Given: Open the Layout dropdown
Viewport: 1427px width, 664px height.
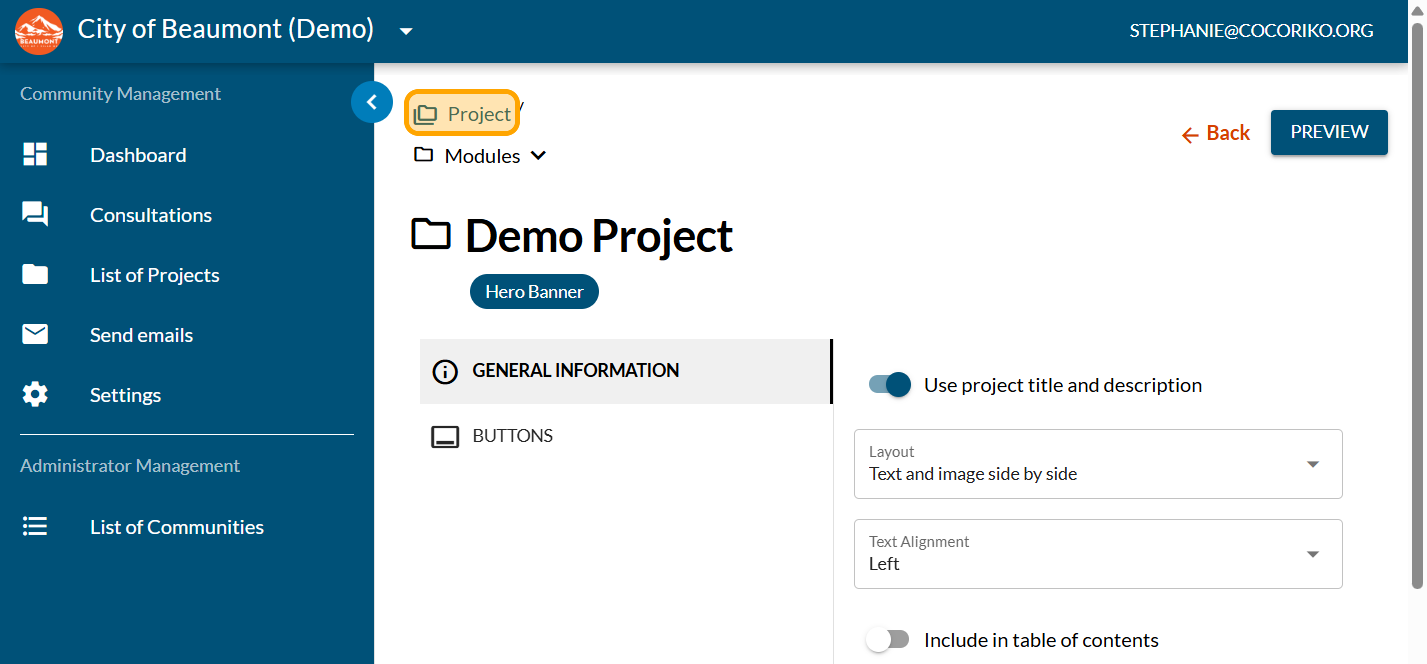Looking at the screenshot, I should (1097, 464).
